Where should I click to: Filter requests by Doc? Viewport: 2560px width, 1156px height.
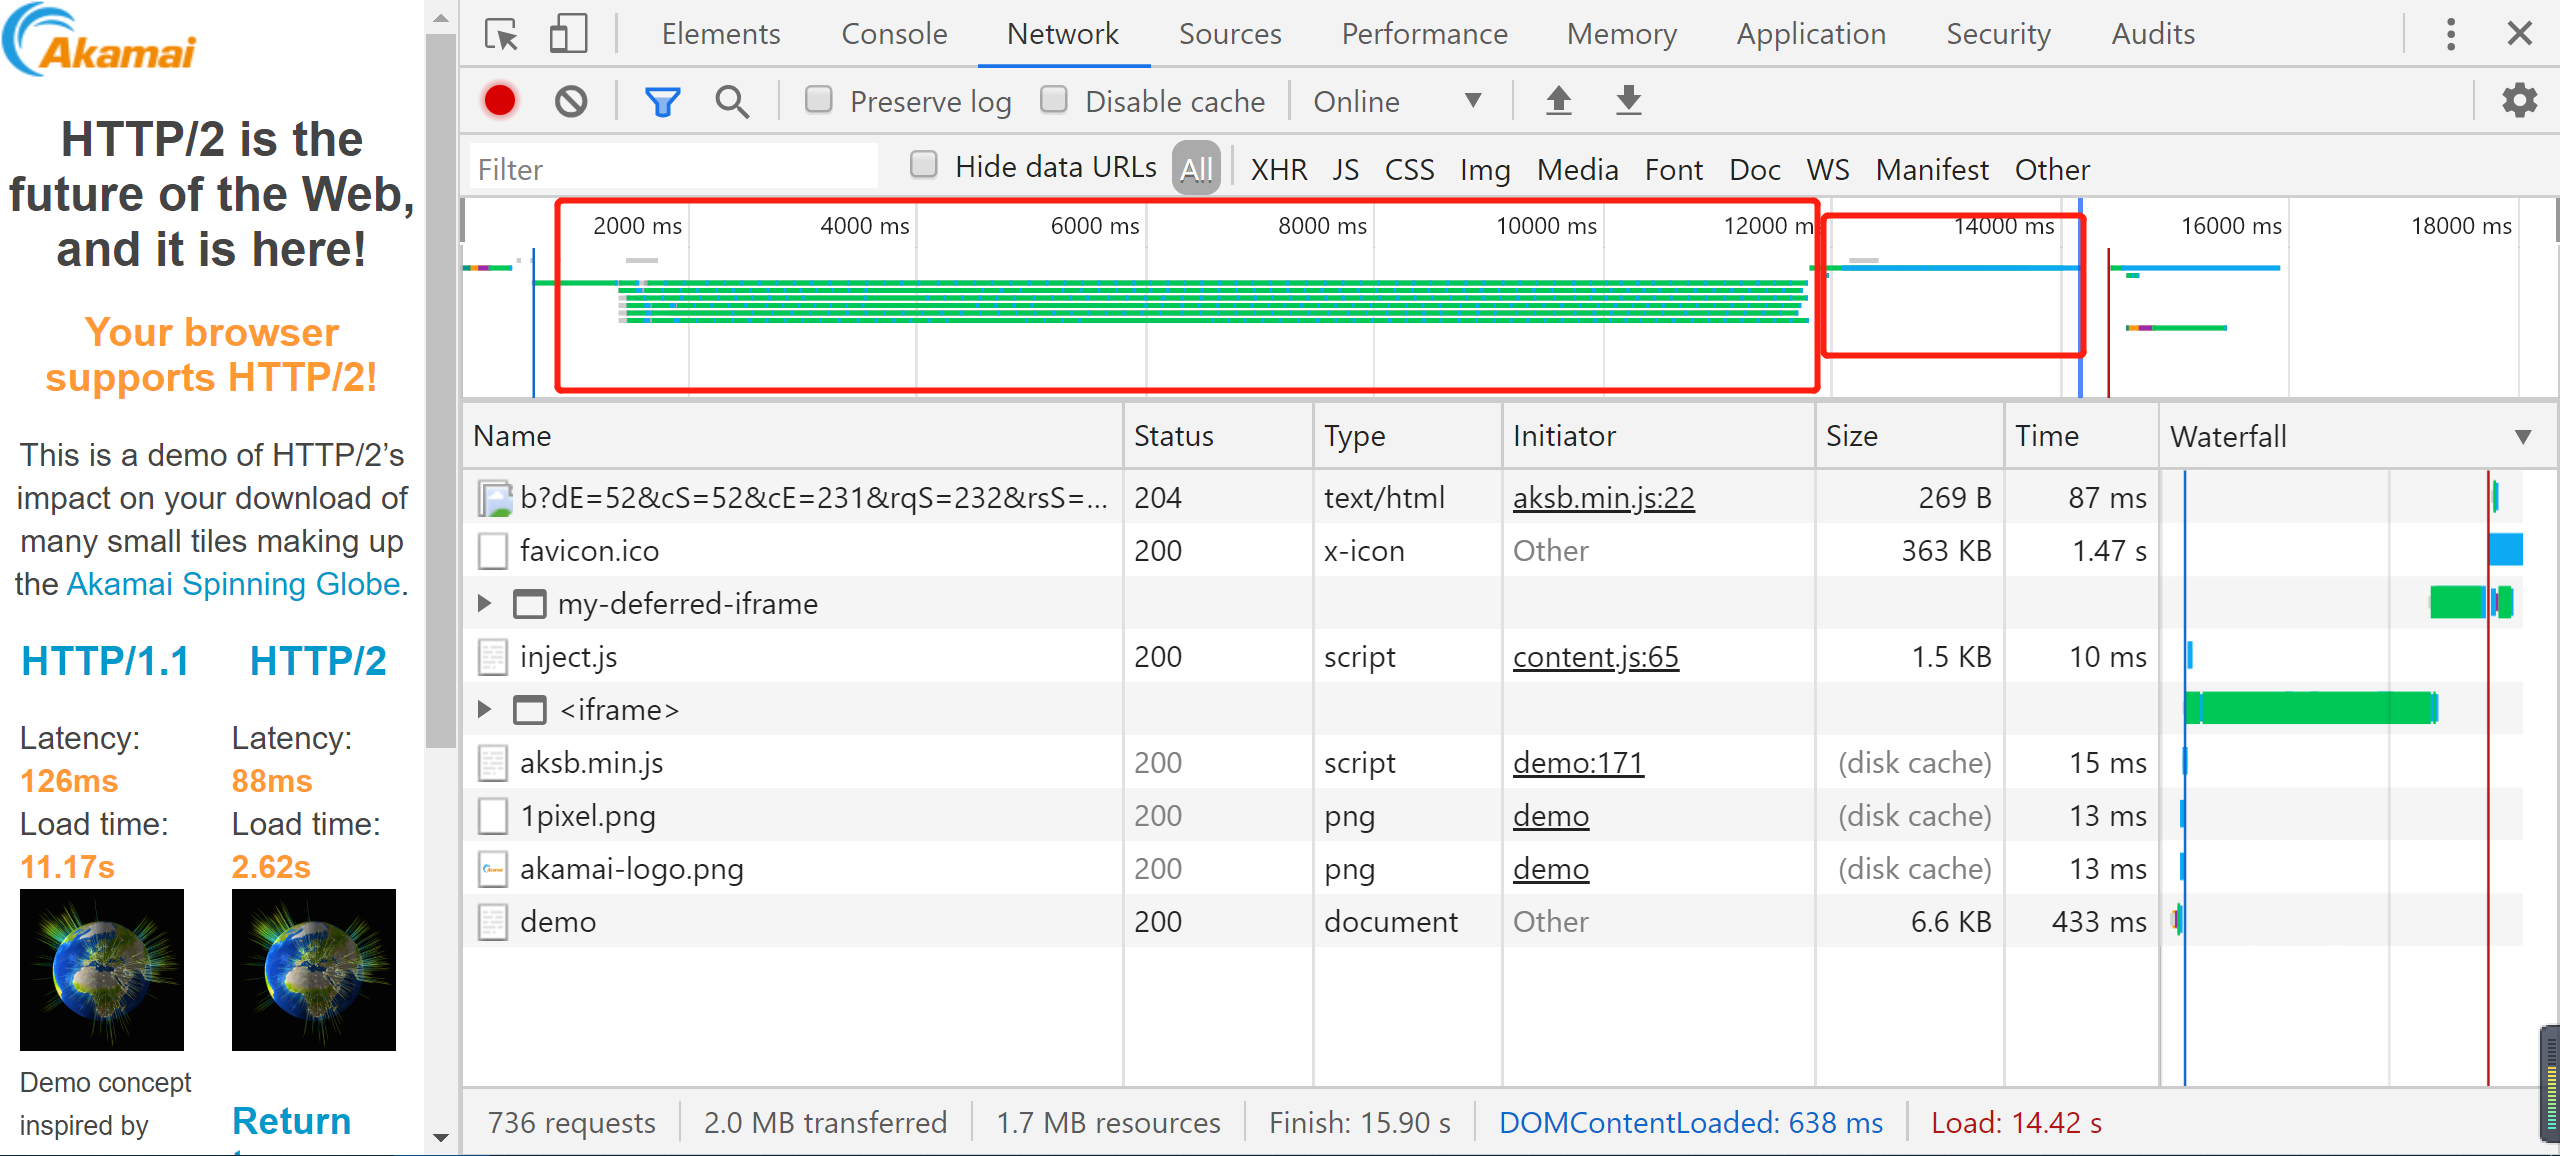(x=1754, y=169)
